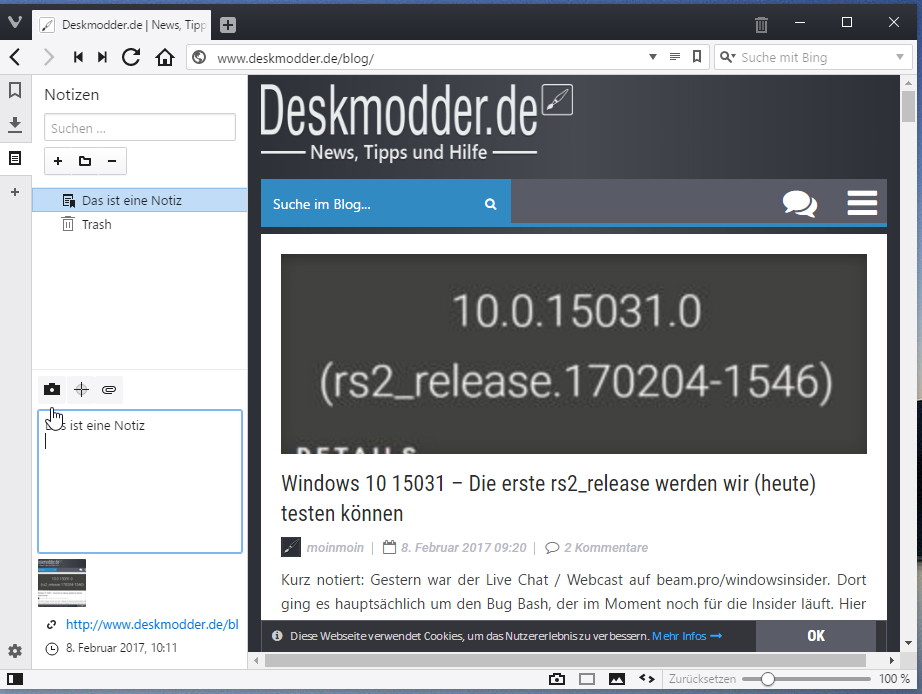Click the Suche mit Bing field
922x694 pixels.
click(815, 57)
